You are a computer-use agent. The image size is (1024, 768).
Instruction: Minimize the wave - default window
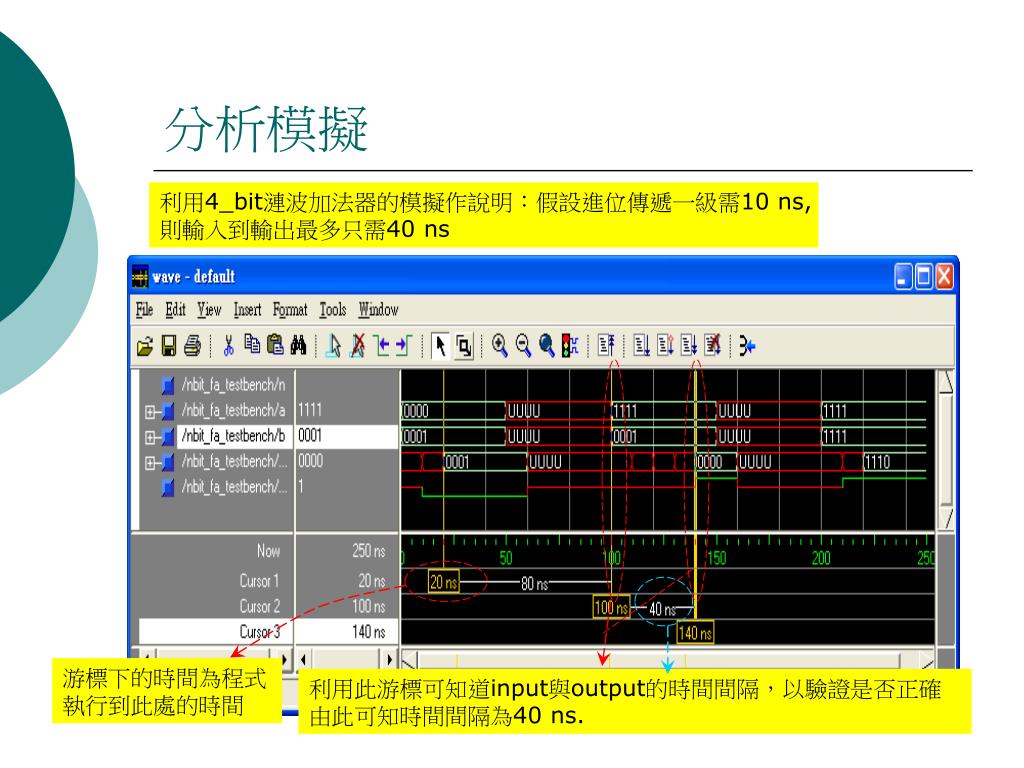(903, 277)
